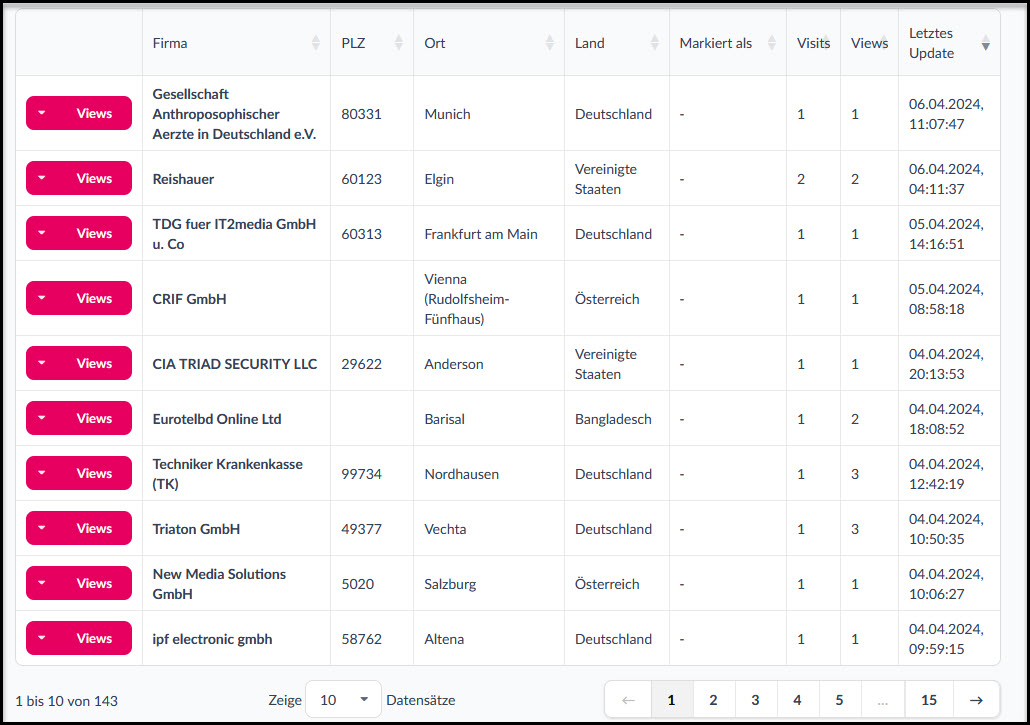Click postal code 80331

[x=361, y=114]
